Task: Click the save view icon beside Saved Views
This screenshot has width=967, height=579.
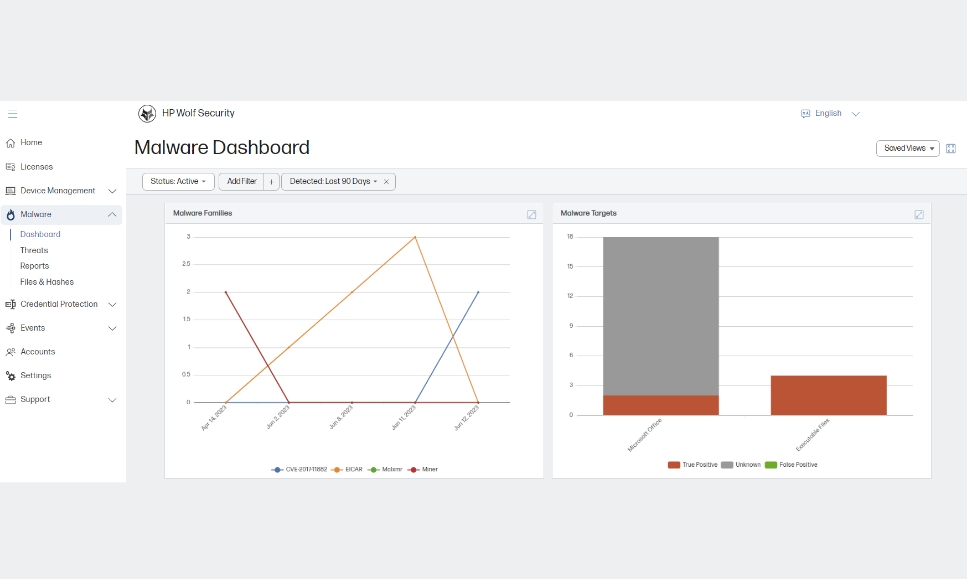Action: pos(951,149)
